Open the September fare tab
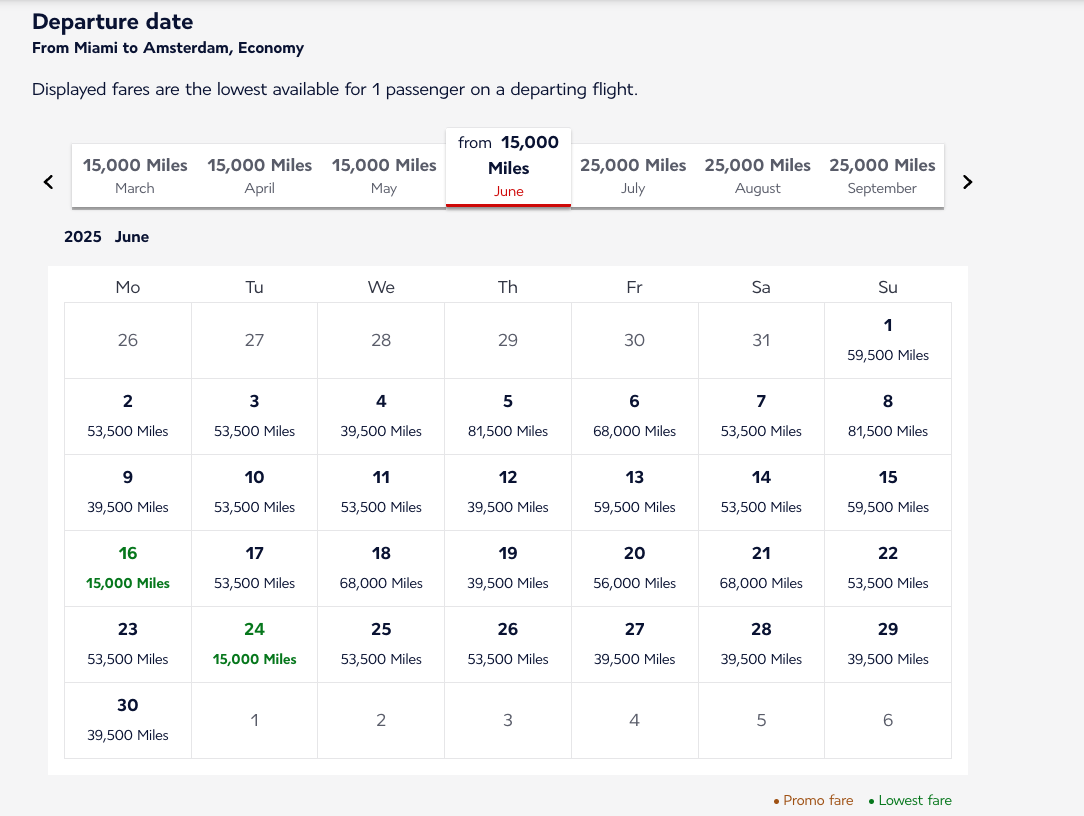 pos(882,175)
